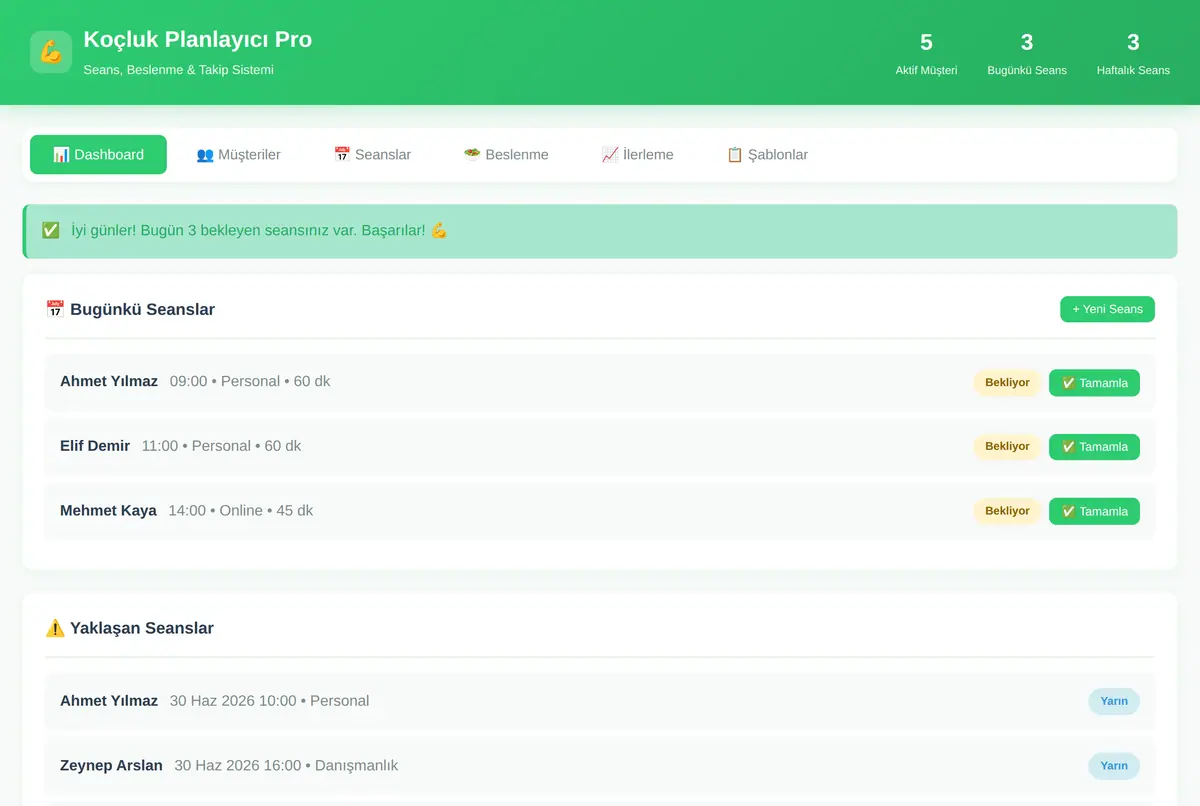Click Yarın badge for Ahmet Yılmaz's upcoming session

coord(1114,701)
